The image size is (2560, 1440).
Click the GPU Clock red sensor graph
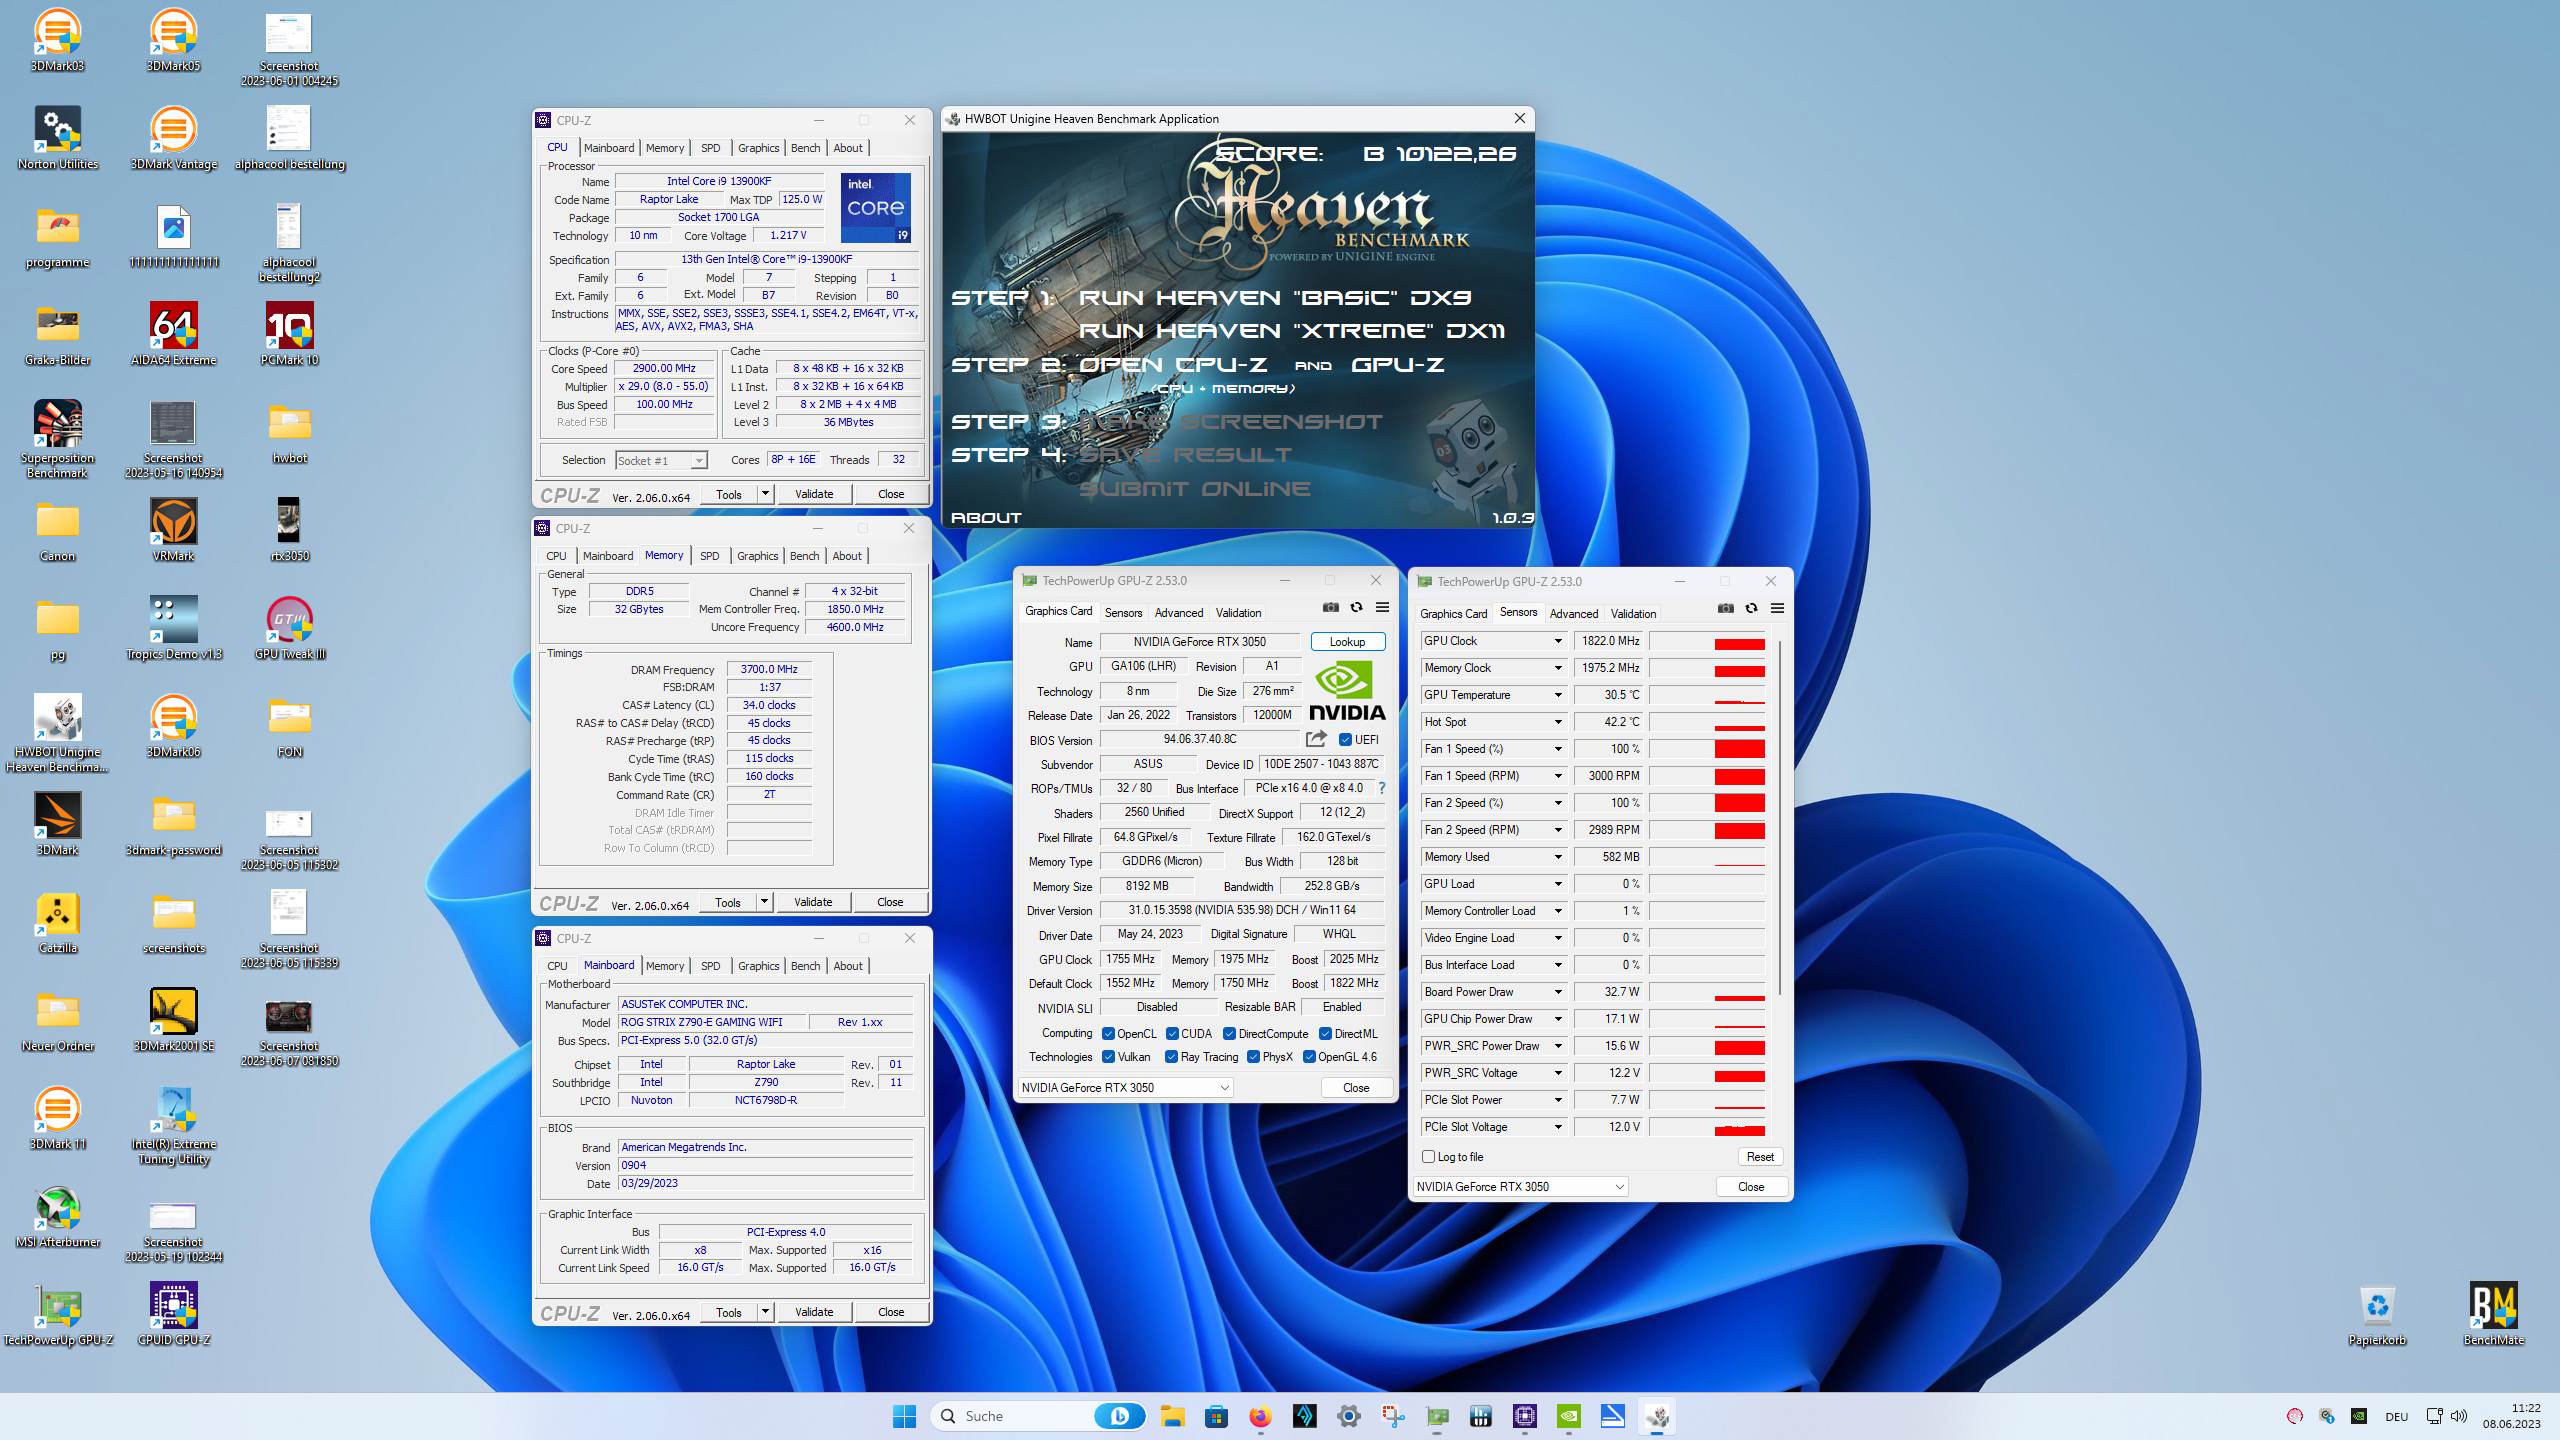(x=1707, y=641)
